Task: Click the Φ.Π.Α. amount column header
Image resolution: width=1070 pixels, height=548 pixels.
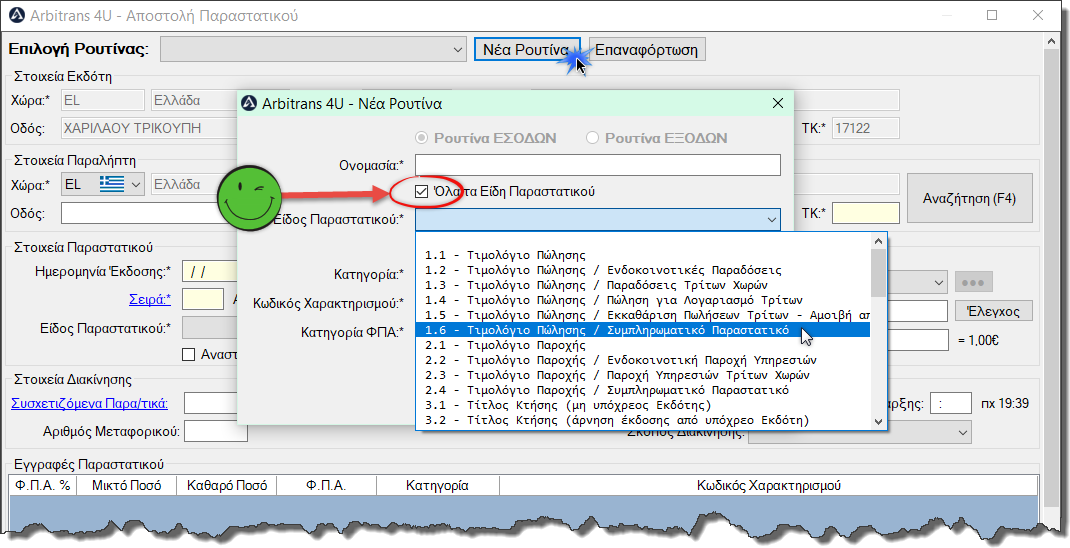Action: pos(326,486)
